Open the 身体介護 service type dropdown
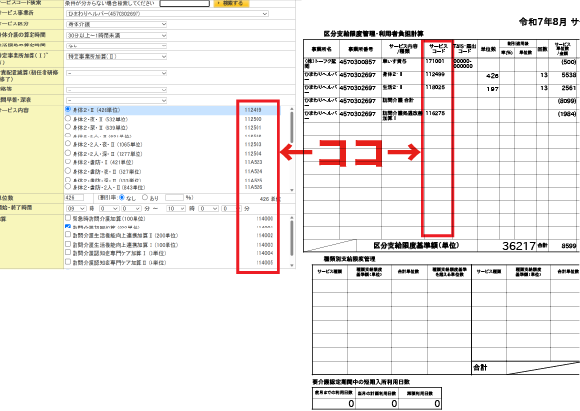Viewport: 580px width, 411px height. point(117,24)
